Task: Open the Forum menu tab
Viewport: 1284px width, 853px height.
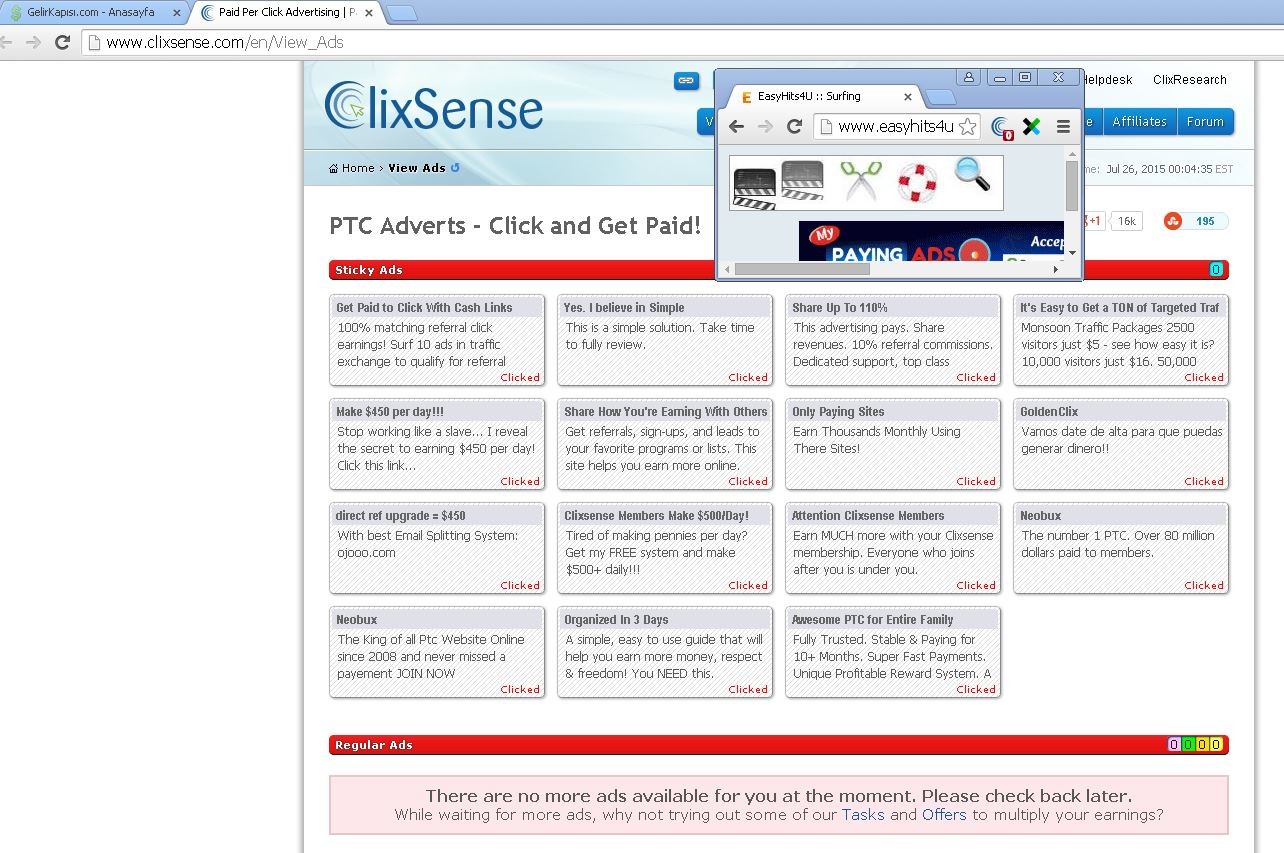Action: coord(1204,122)
